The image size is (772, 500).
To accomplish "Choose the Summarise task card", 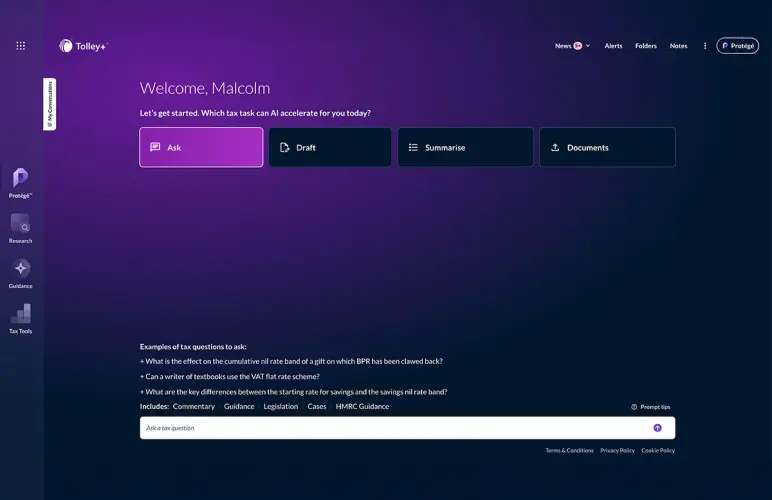I will (x=465, y=147).
